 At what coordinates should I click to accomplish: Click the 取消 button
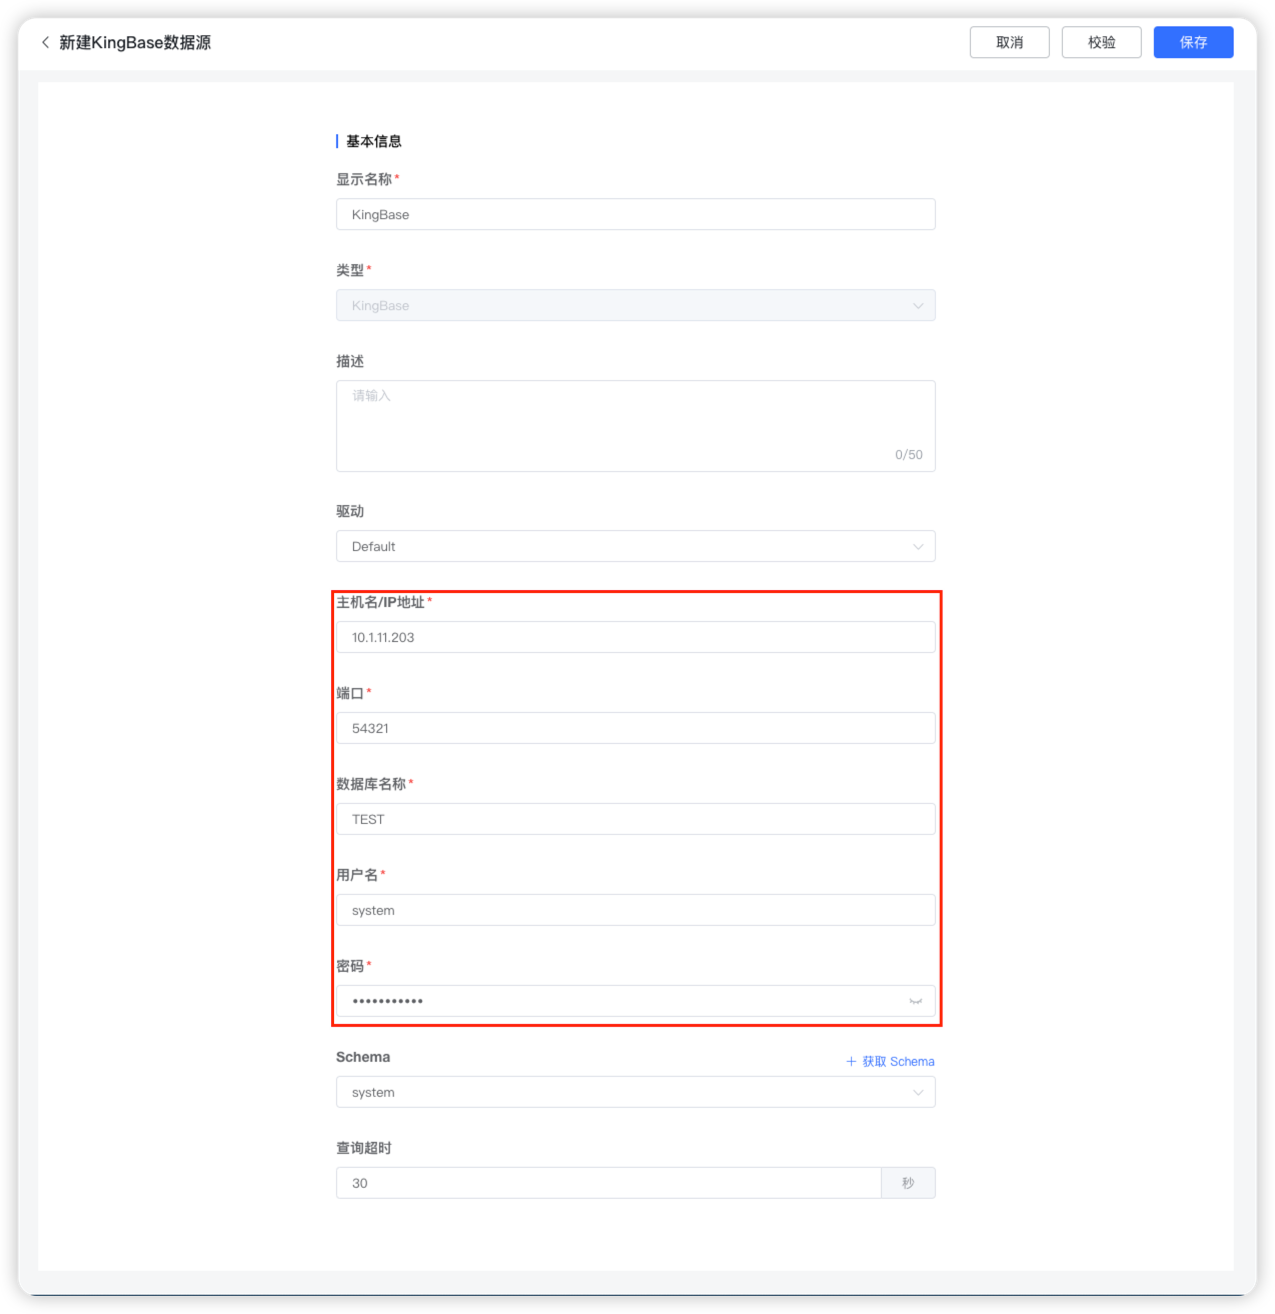click(1009, 42)
